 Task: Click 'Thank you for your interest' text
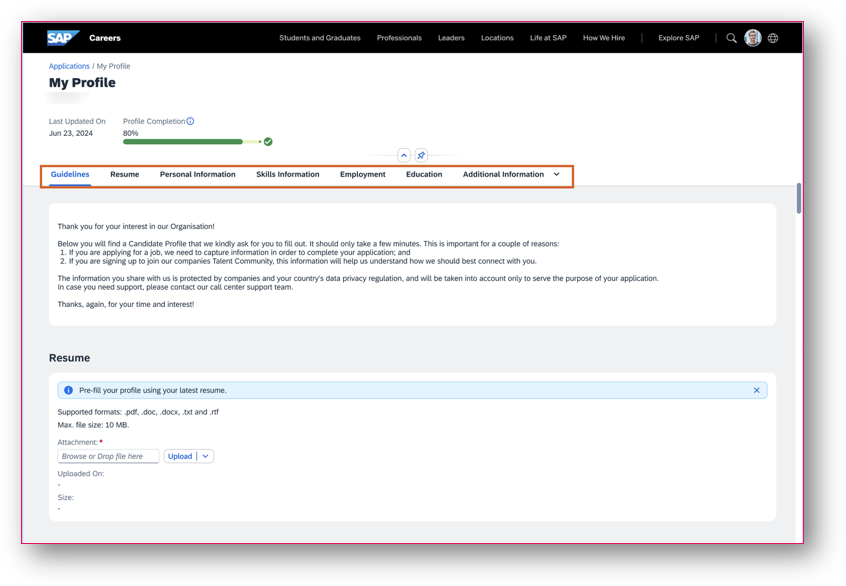136,227
